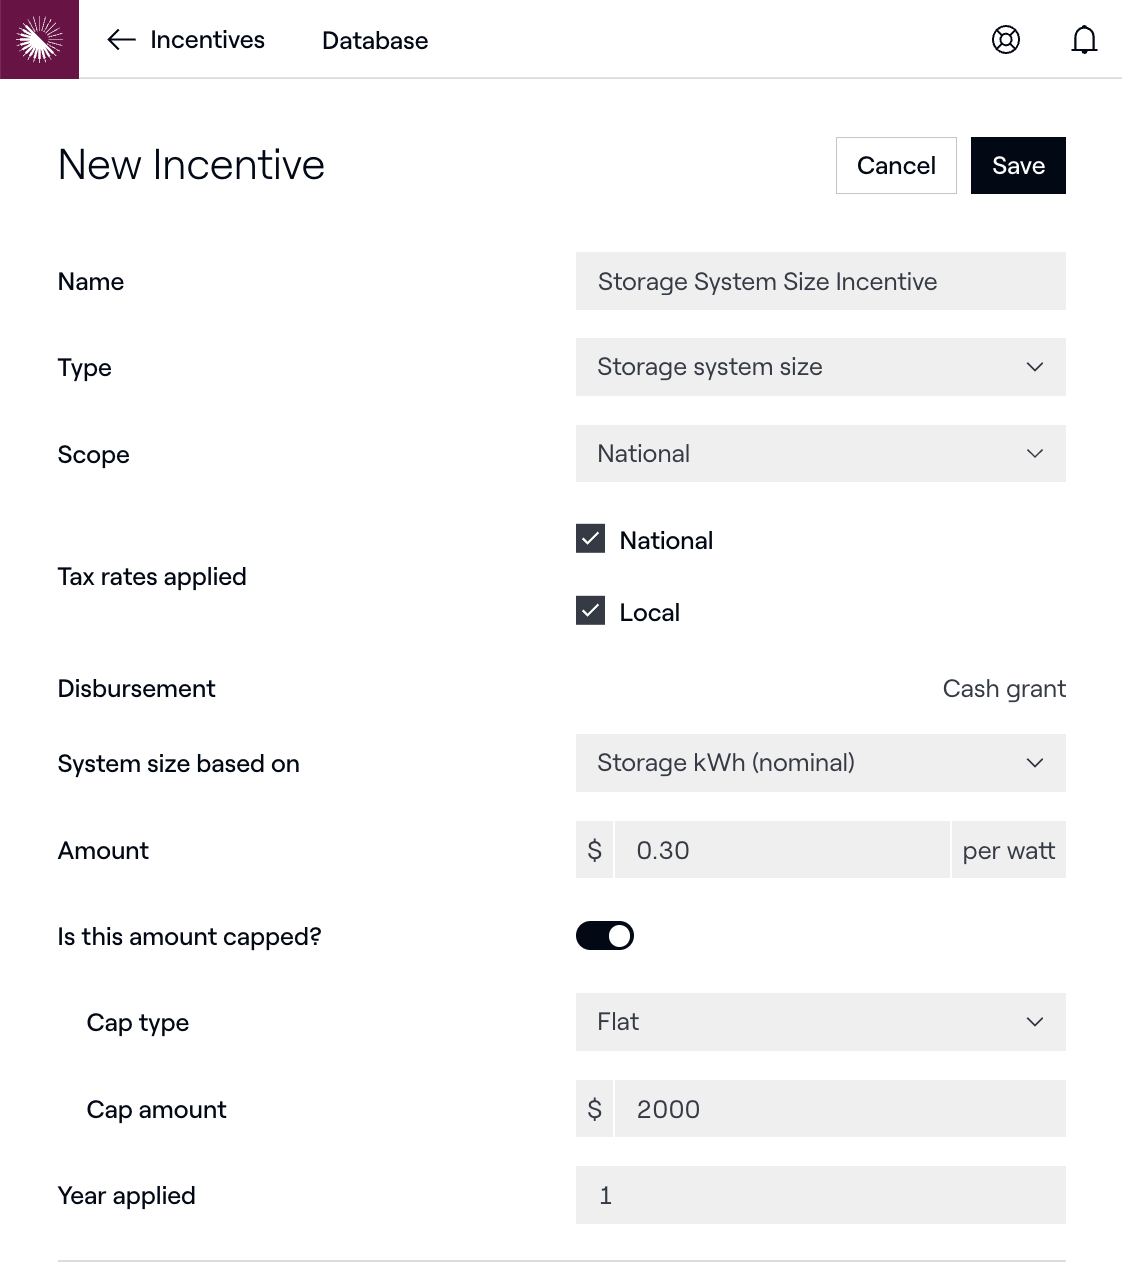Save the new incentive
Image resolution: width=1122 pixels, height=1278 pixels.
(1017, 166)
